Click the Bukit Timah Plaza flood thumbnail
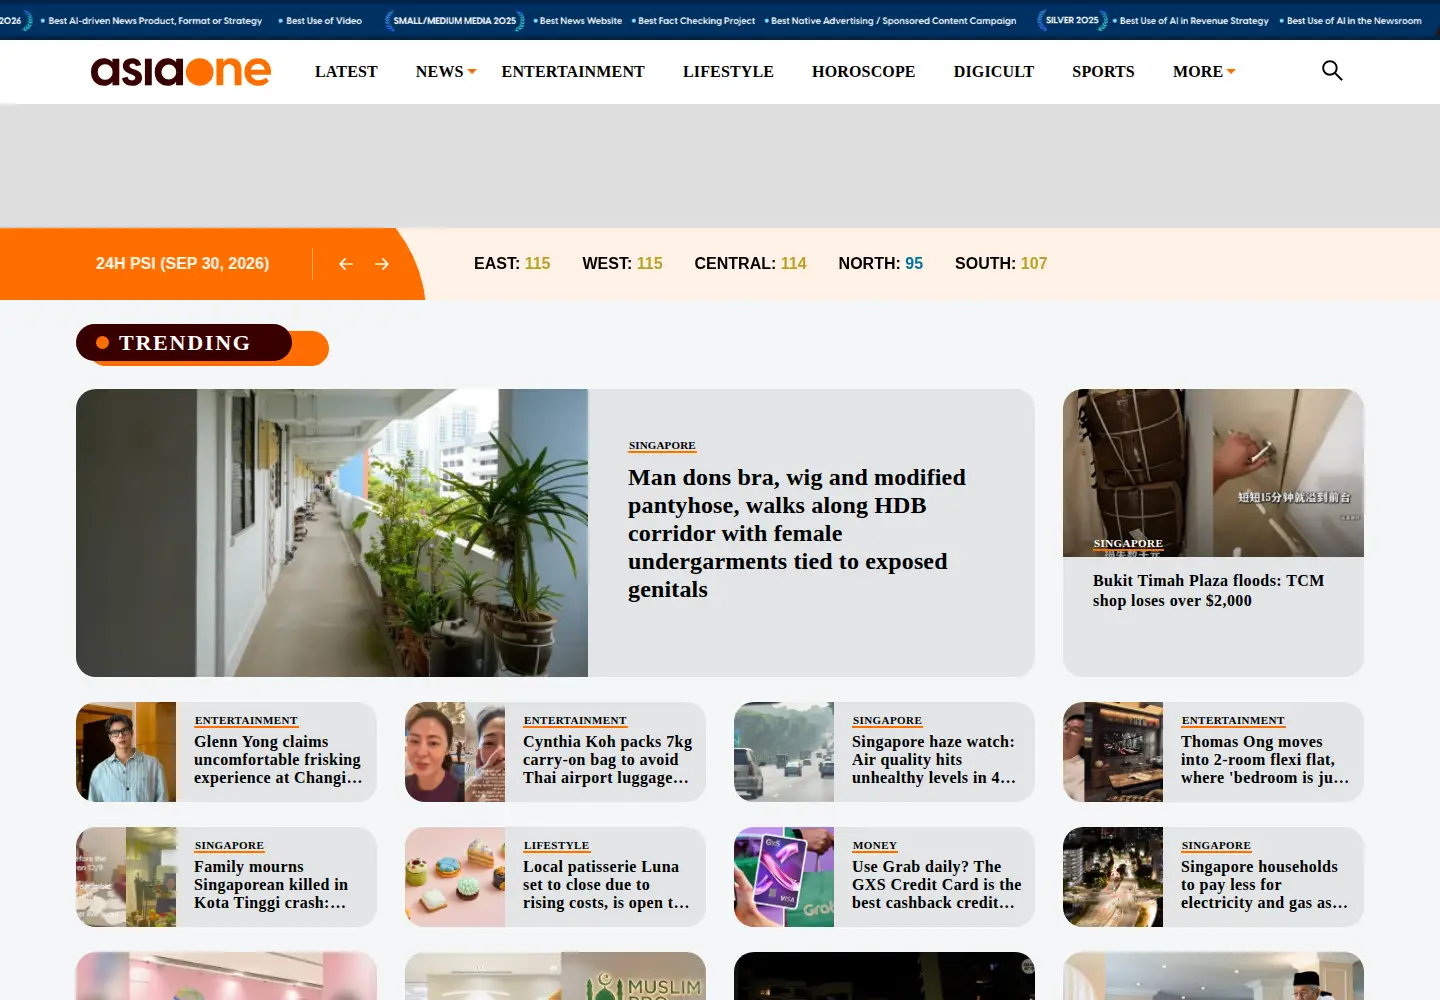The height and width of the screenshot is (1000, 1440). 1213,473
